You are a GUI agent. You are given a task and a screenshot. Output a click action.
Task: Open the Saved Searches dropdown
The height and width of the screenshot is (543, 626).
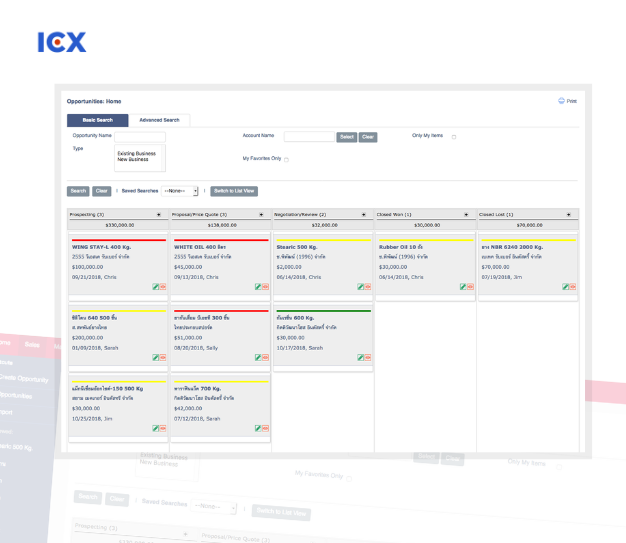(180, 190)
